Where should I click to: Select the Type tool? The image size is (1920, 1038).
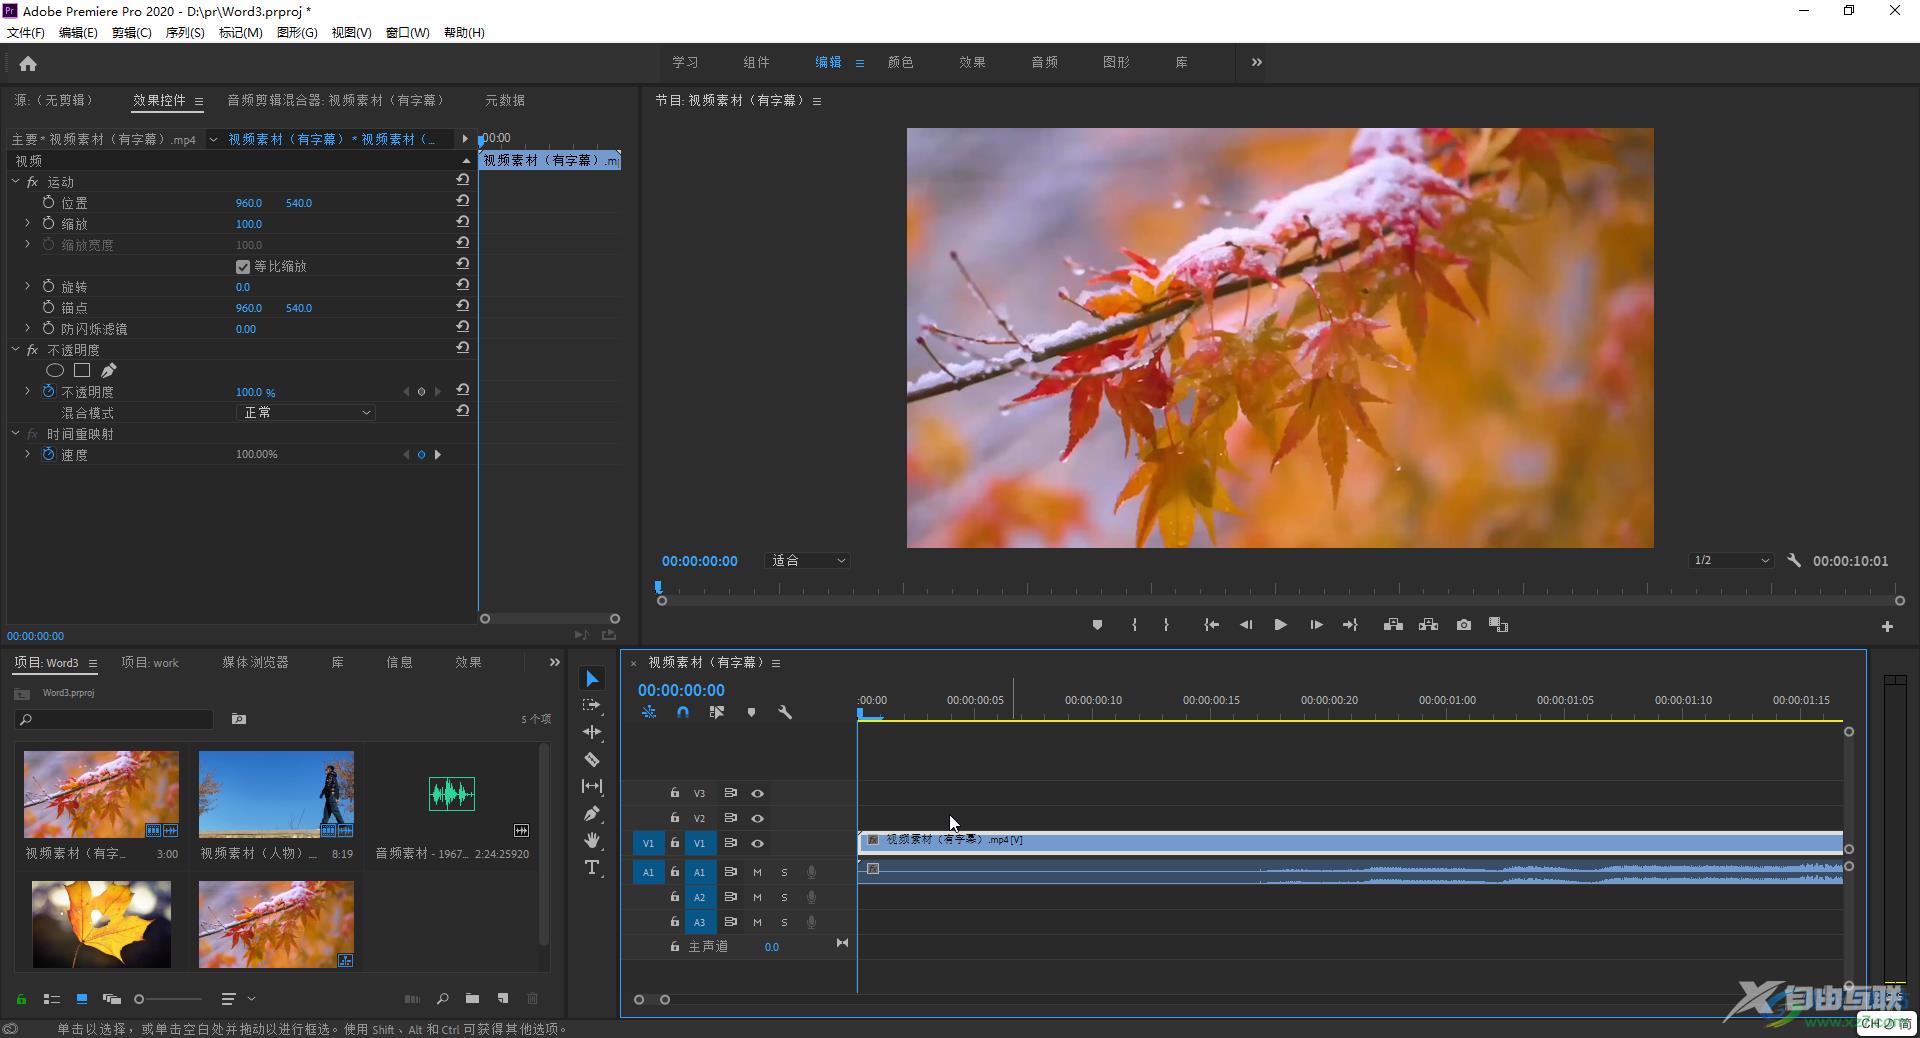coord(592,867)
